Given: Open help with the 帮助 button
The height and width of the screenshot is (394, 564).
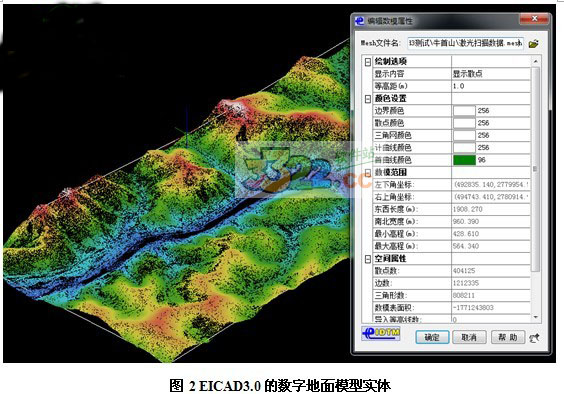Looking at the screenshot, I should 508,337.
